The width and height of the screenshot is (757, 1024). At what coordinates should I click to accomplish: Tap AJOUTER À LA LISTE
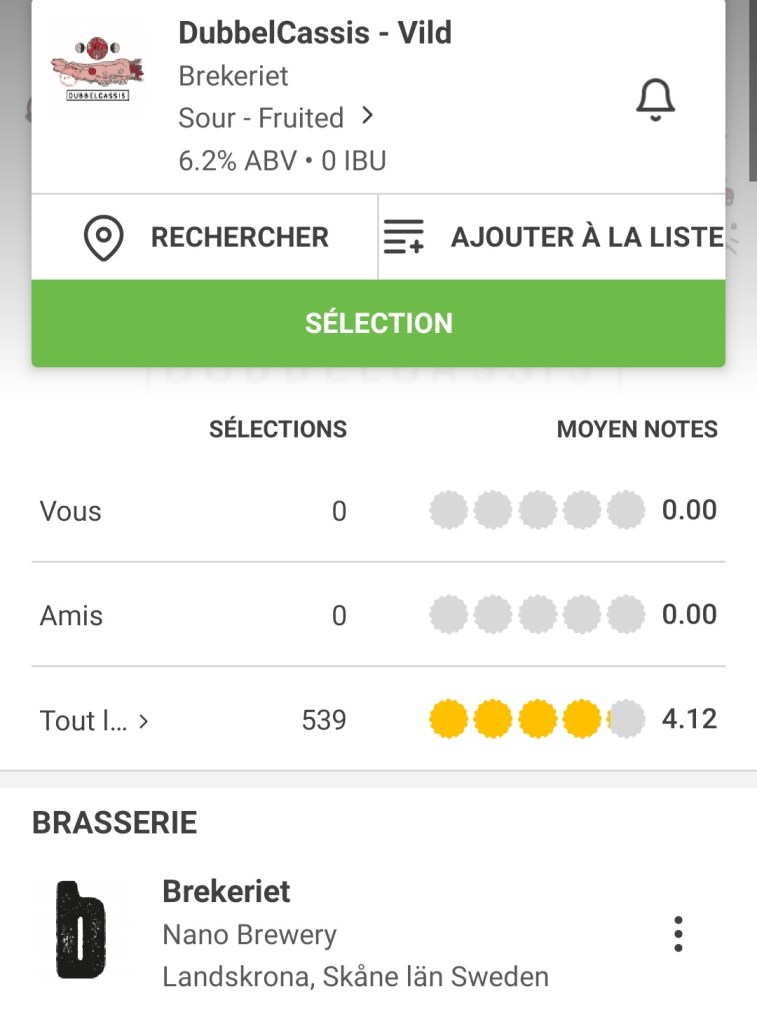pyautogui.click(x=586, y=238)
